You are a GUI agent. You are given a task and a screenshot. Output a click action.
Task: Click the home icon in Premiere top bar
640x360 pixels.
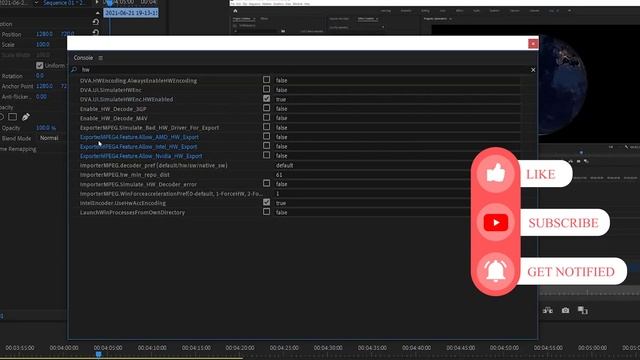coord(235,11)
